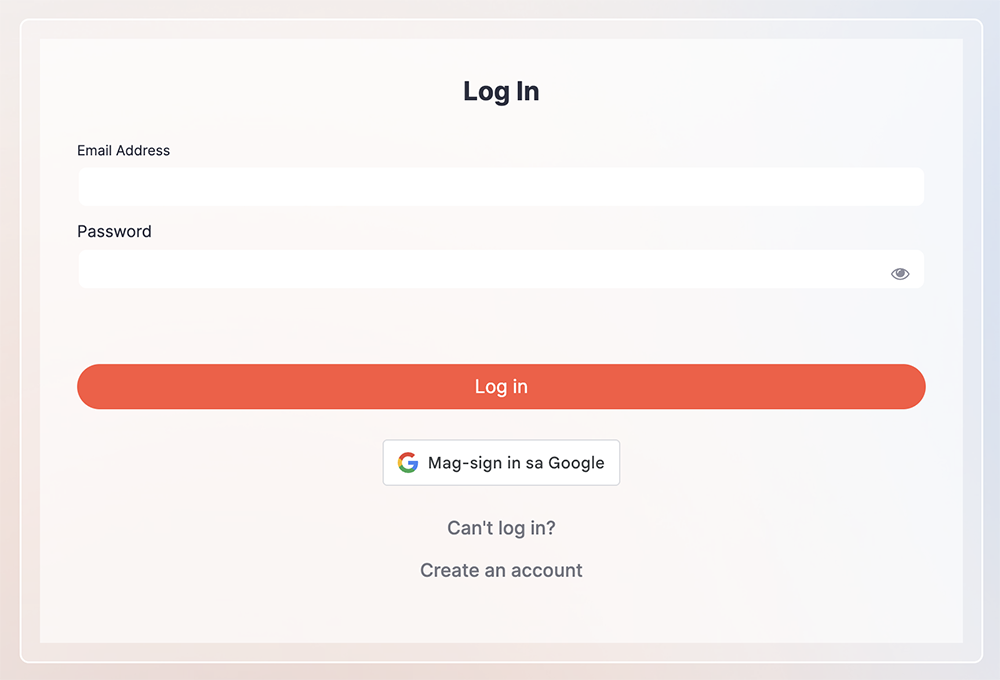
Task: Click the Google "G" logo icon
Action: 408,462
